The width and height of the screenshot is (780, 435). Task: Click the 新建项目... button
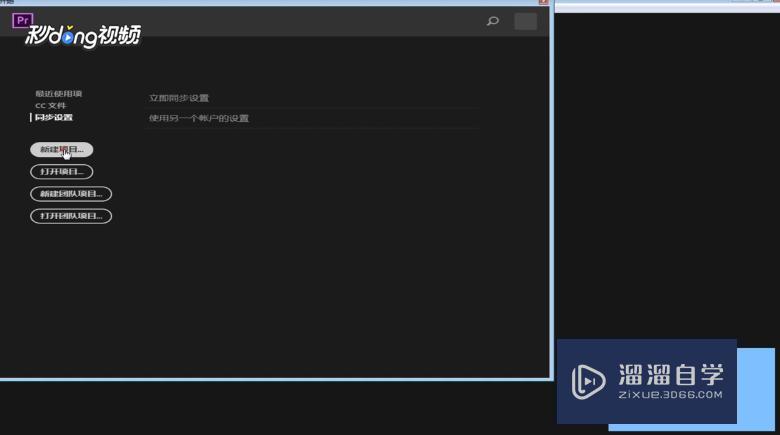62,149
